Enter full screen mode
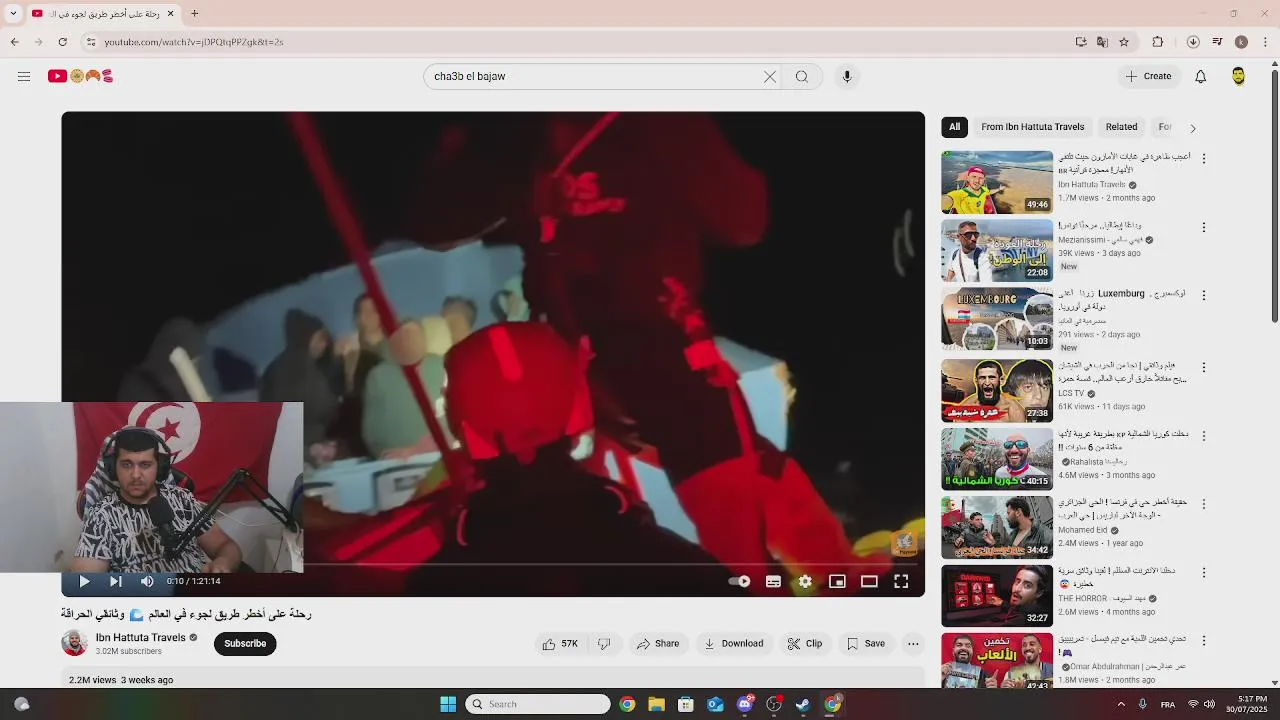Viewport: 1280px width, 720px height. (x=901, y=581)
